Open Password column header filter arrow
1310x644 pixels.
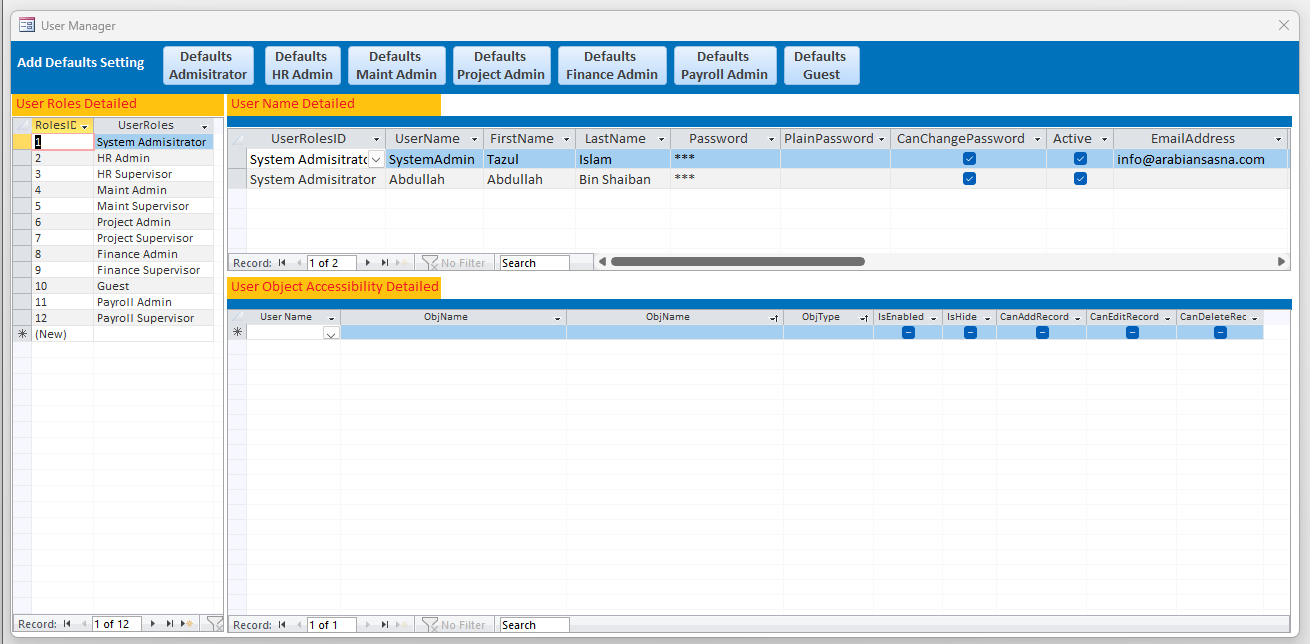click(x=771, y=139)
